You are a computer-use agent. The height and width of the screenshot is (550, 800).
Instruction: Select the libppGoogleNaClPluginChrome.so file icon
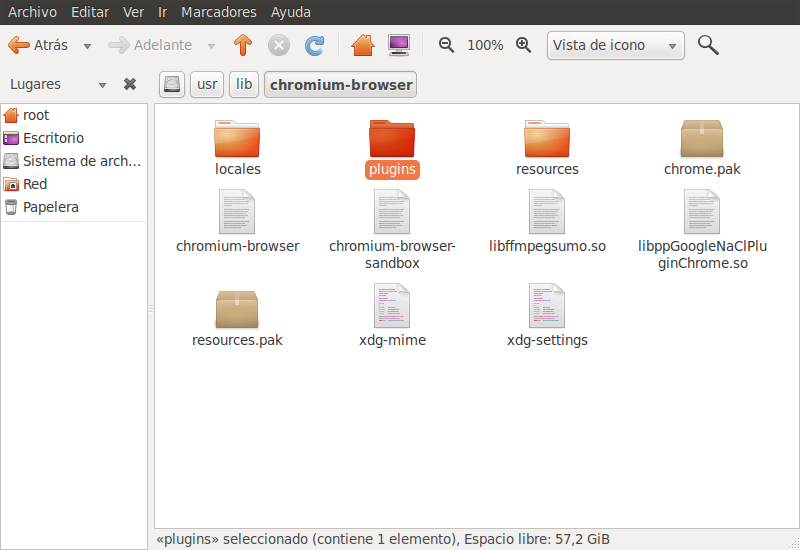(702, 212)
